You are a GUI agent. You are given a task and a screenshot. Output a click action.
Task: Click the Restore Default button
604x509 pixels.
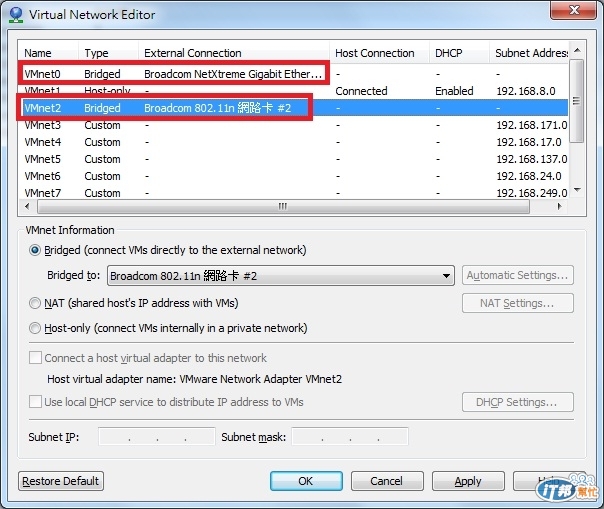[61, 481]
